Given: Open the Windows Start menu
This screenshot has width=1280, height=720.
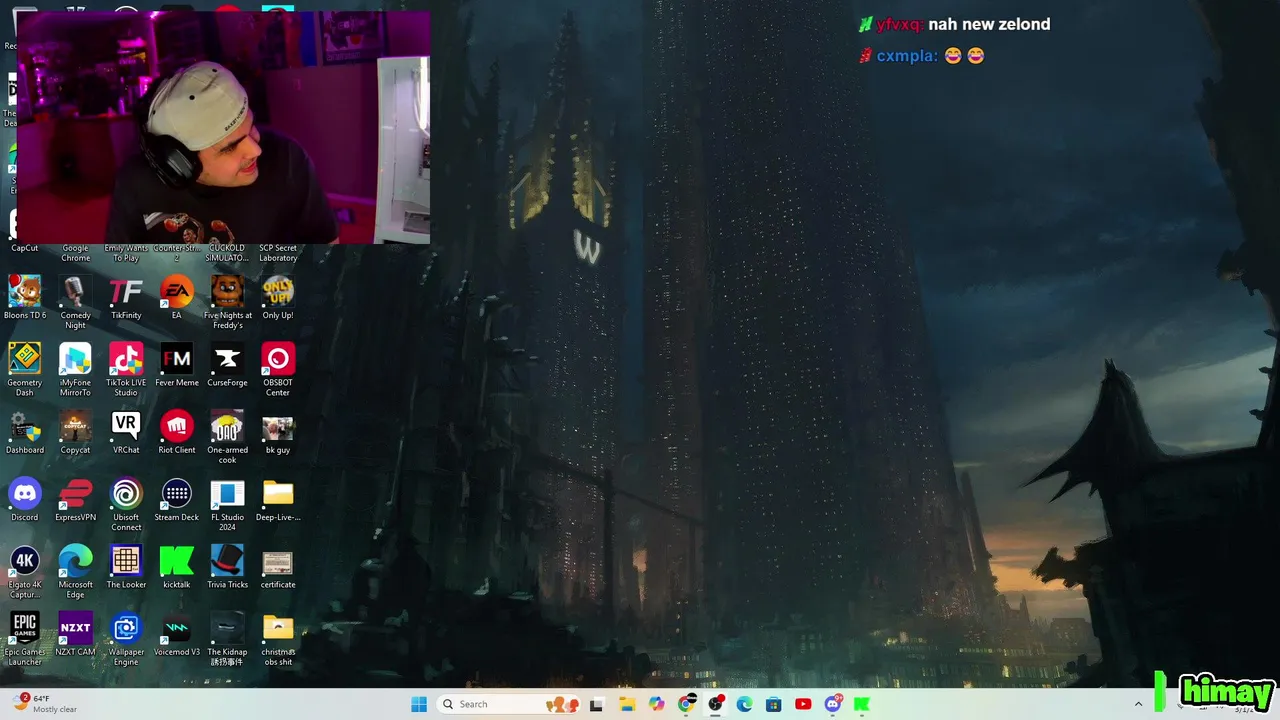Looking at the screenshot, I should click(x=419, y=704).
